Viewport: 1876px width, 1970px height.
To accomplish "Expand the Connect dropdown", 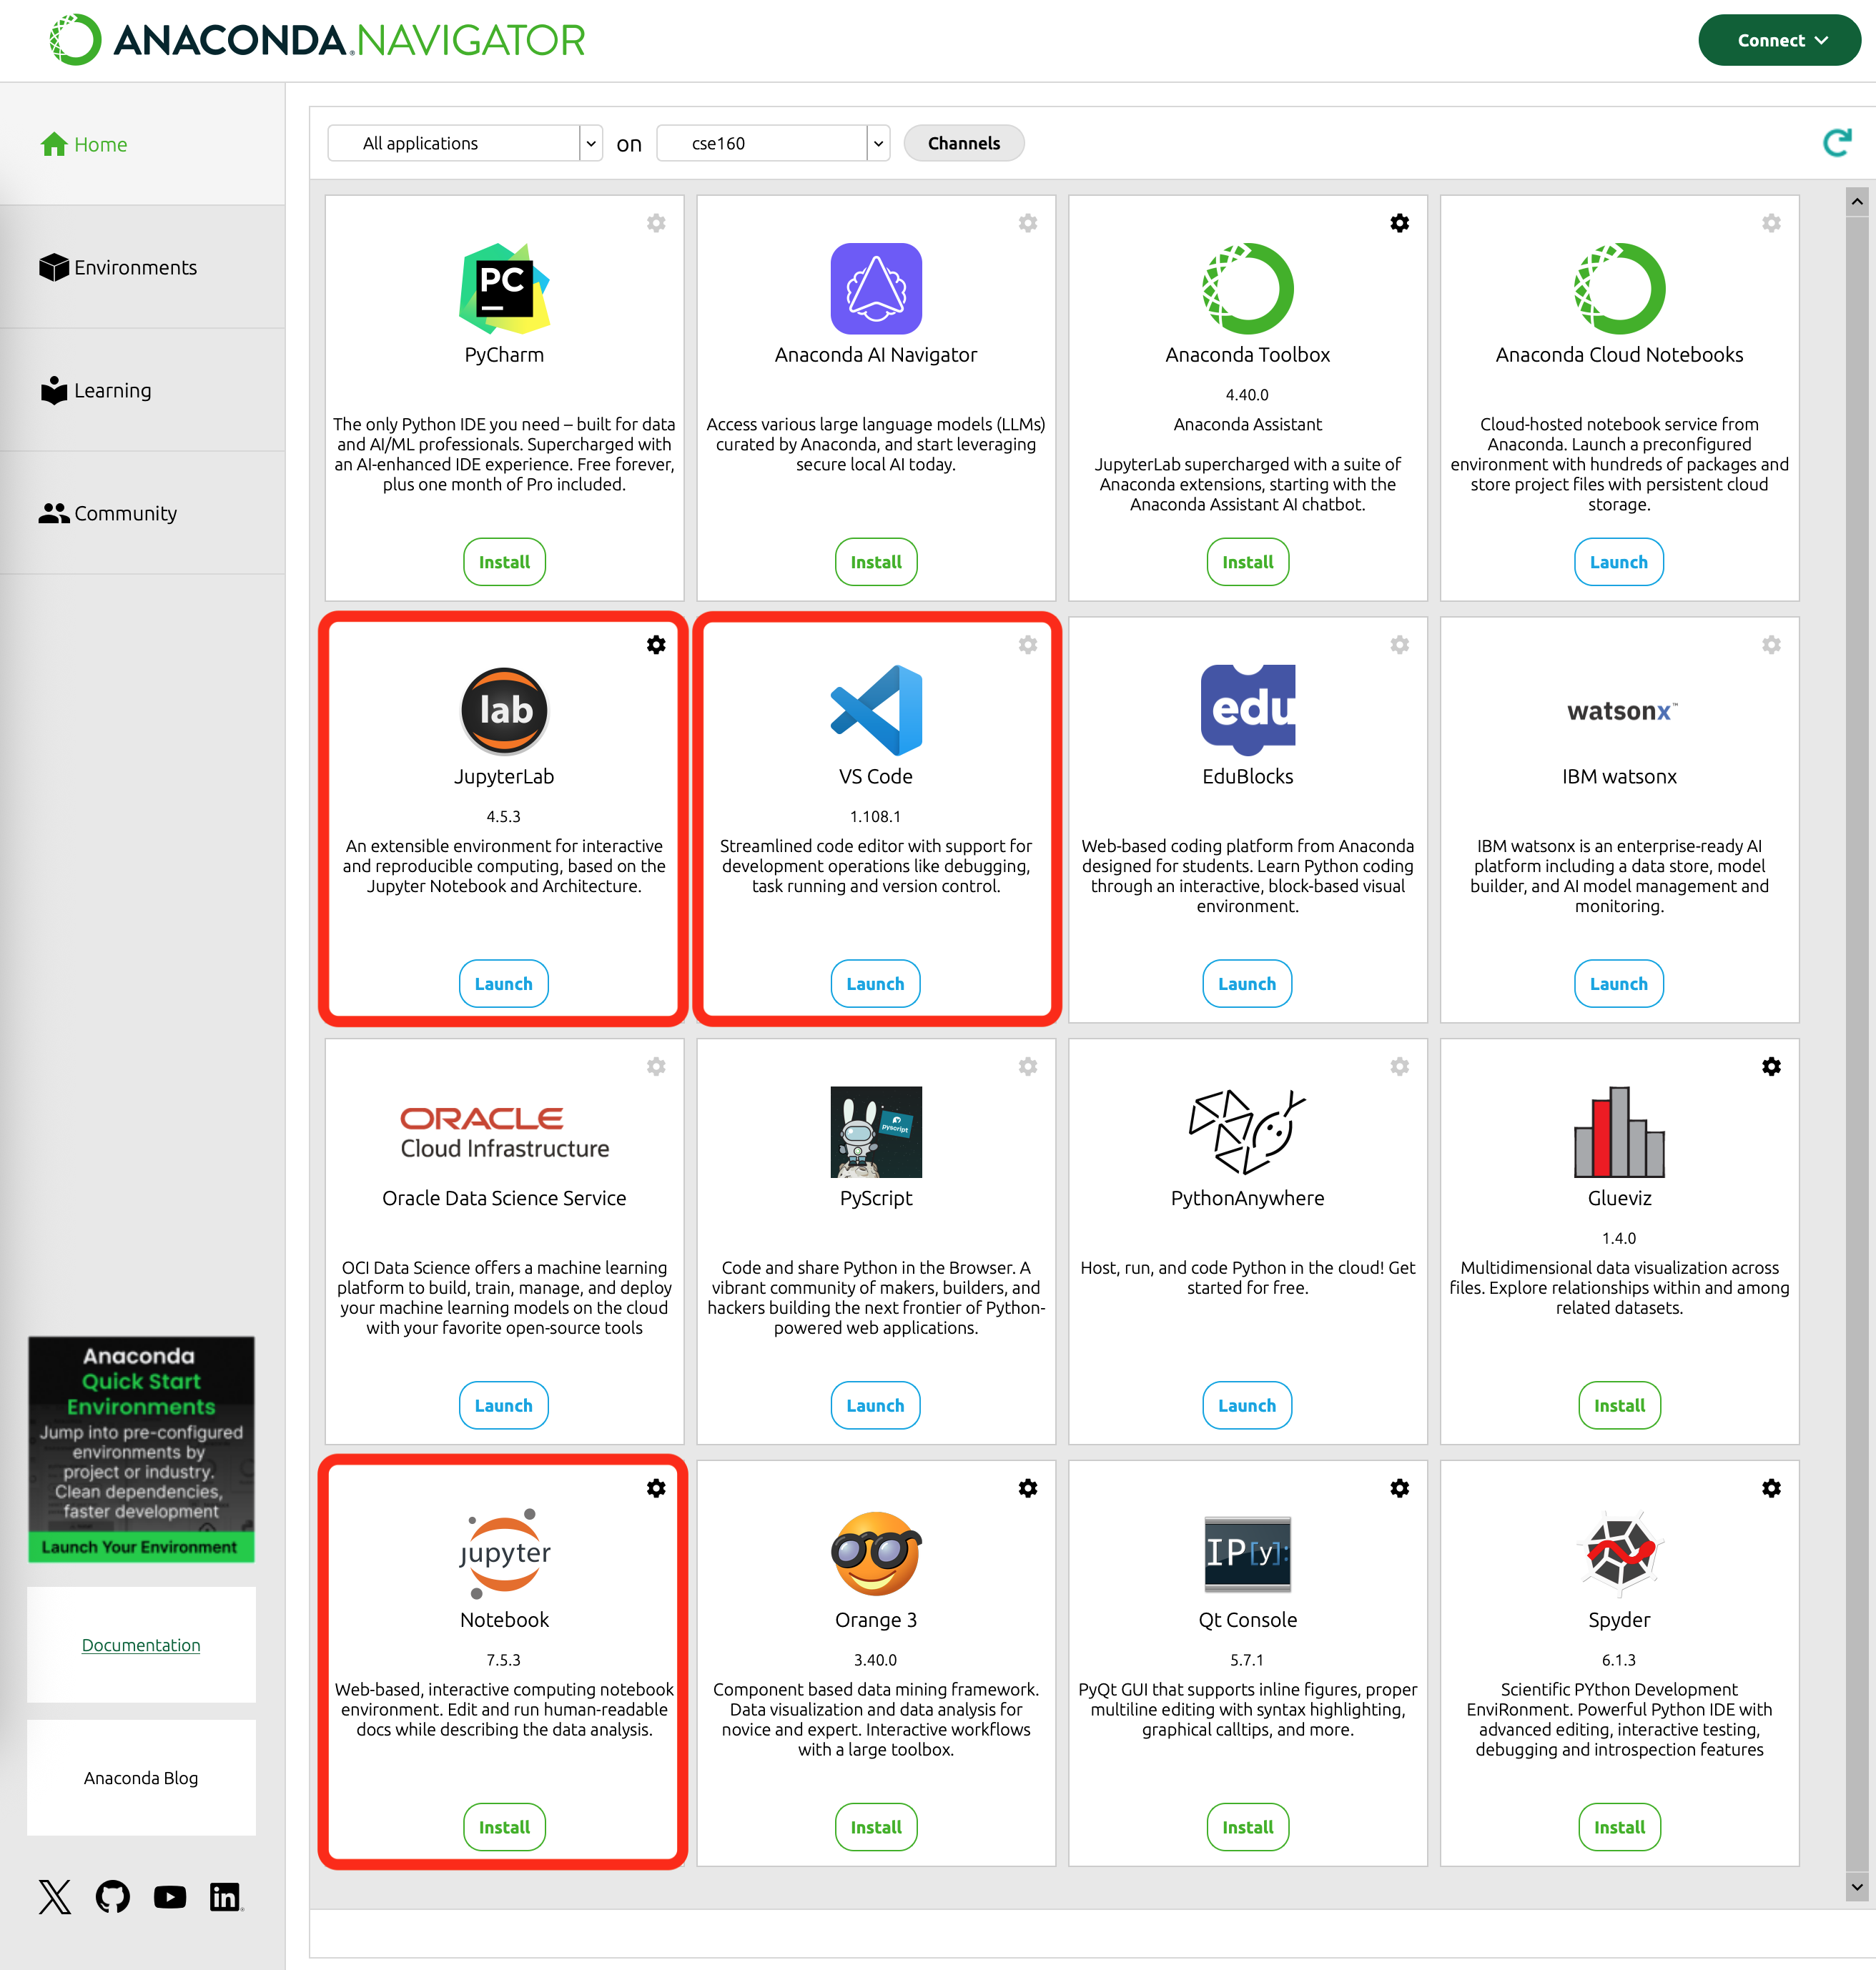I will (1779, 40).
